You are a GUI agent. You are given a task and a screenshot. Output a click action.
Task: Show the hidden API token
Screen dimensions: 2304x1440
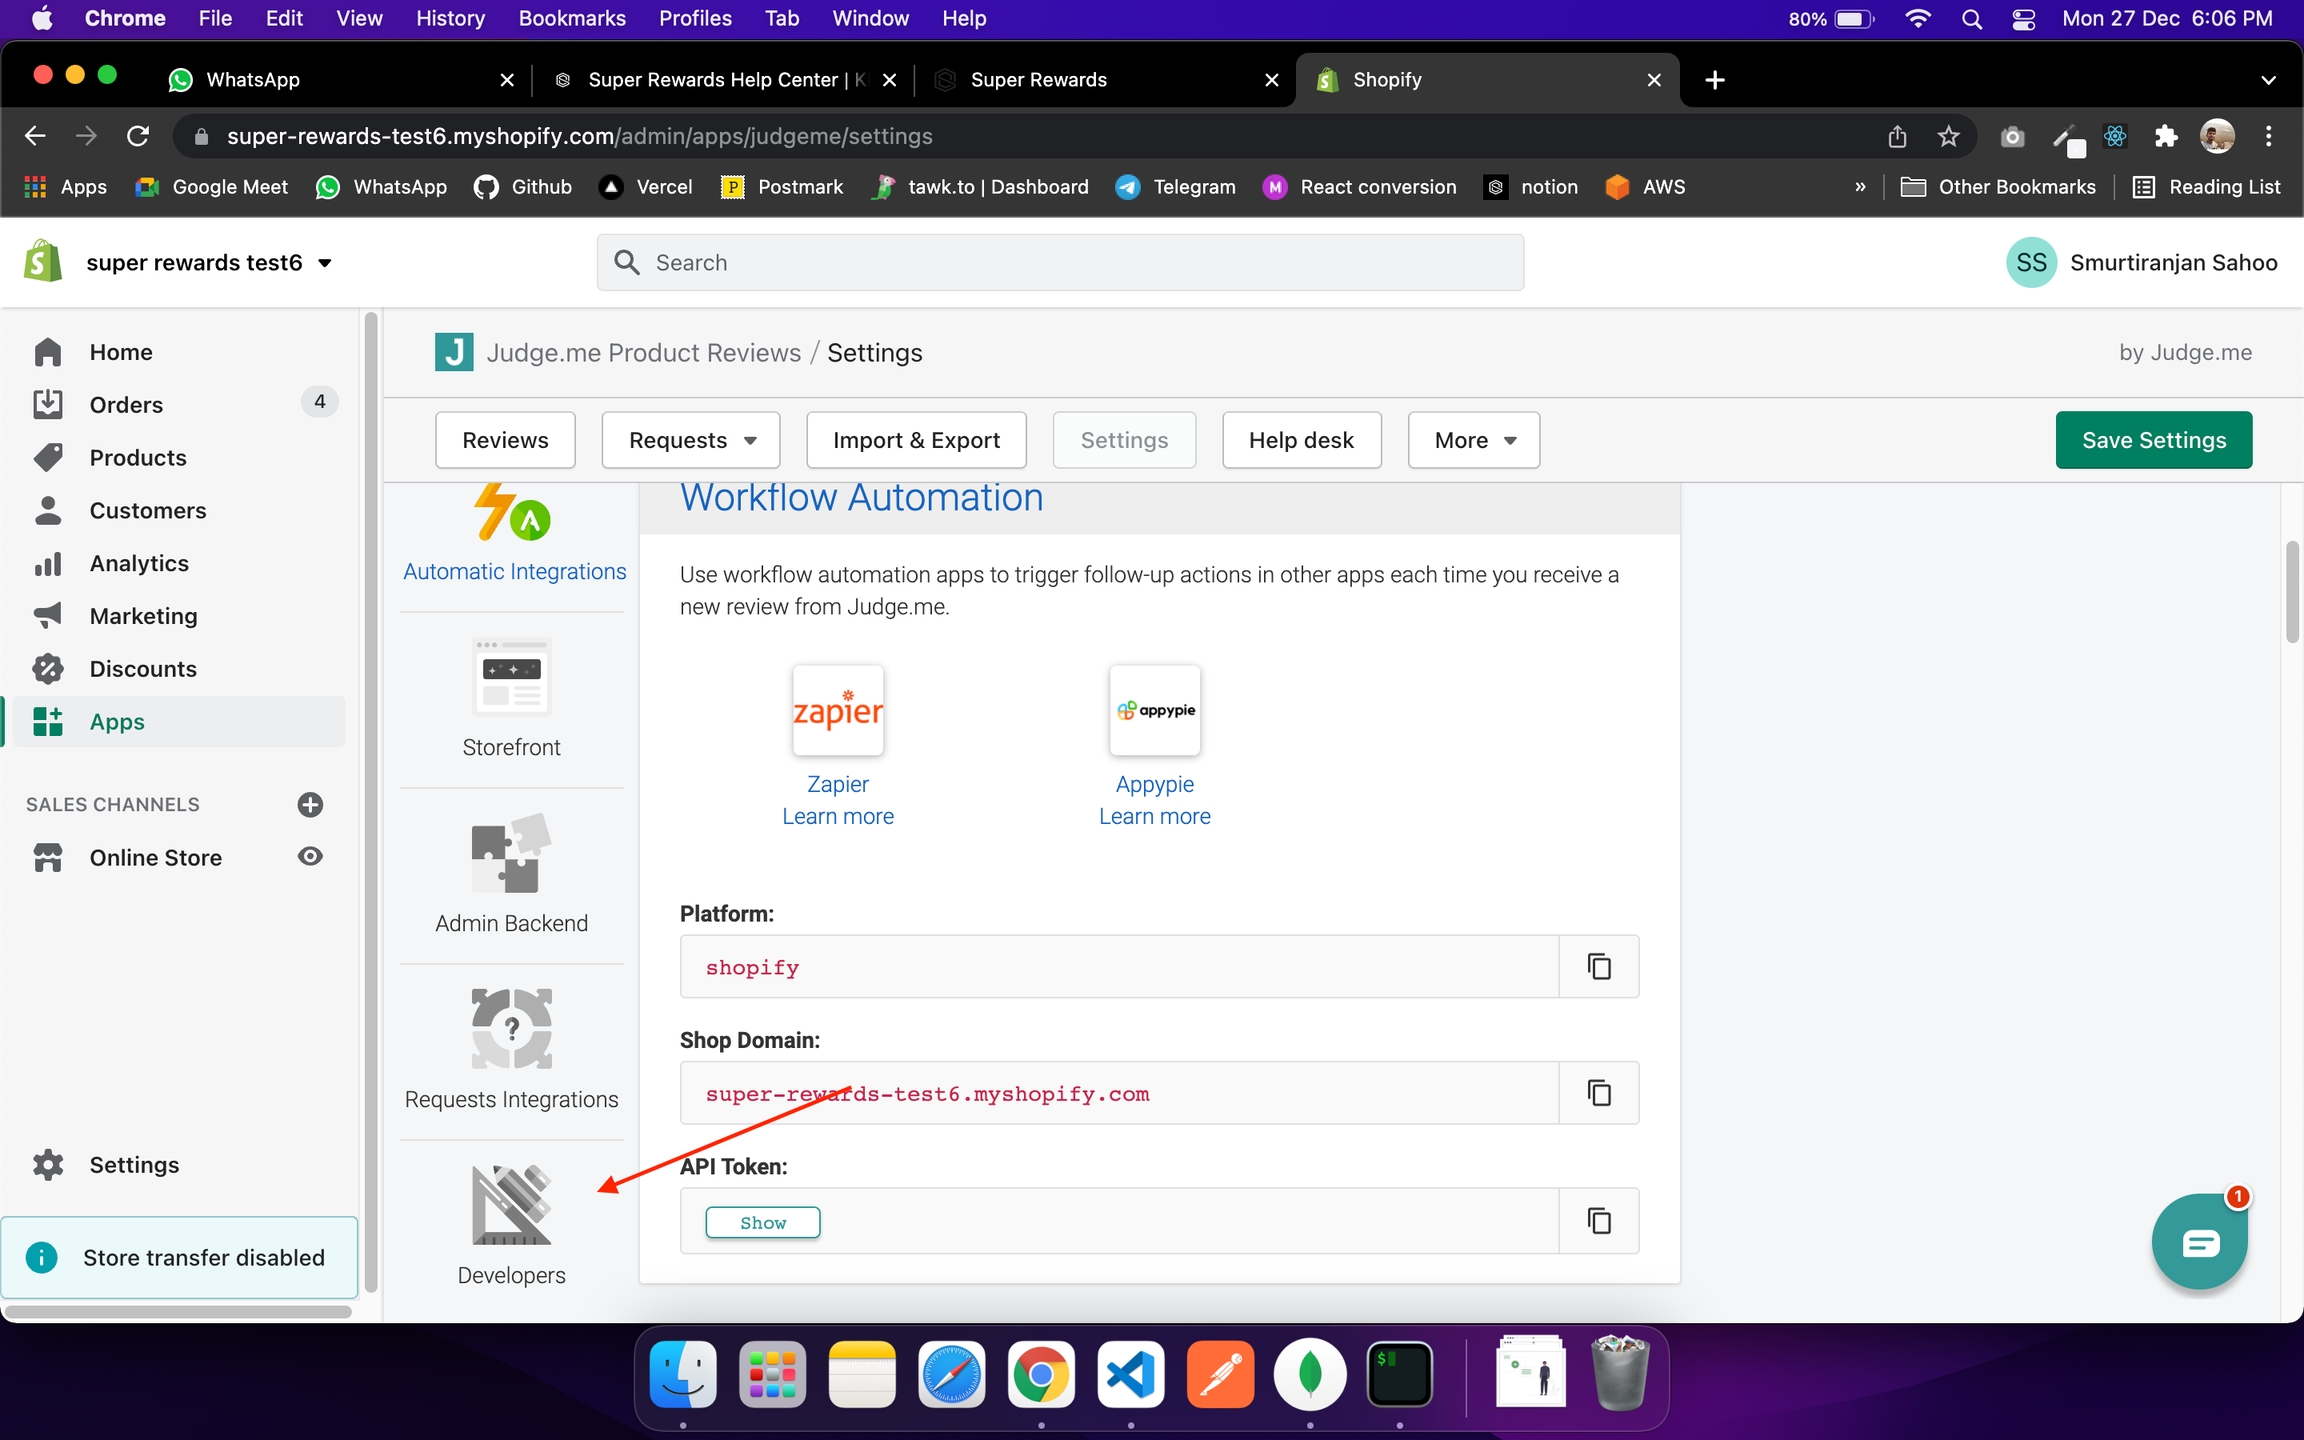(762, 1222)
